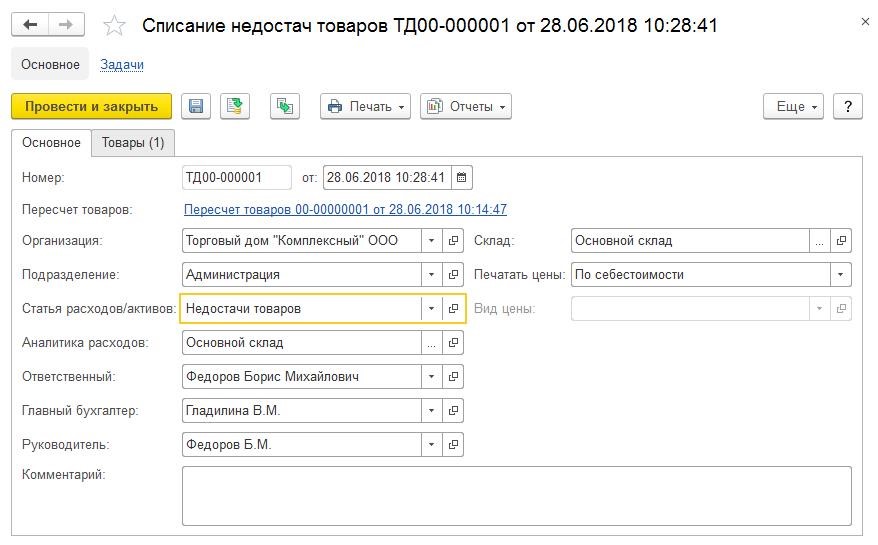
Task: Click the help question mark button
Action: (848, 106)
